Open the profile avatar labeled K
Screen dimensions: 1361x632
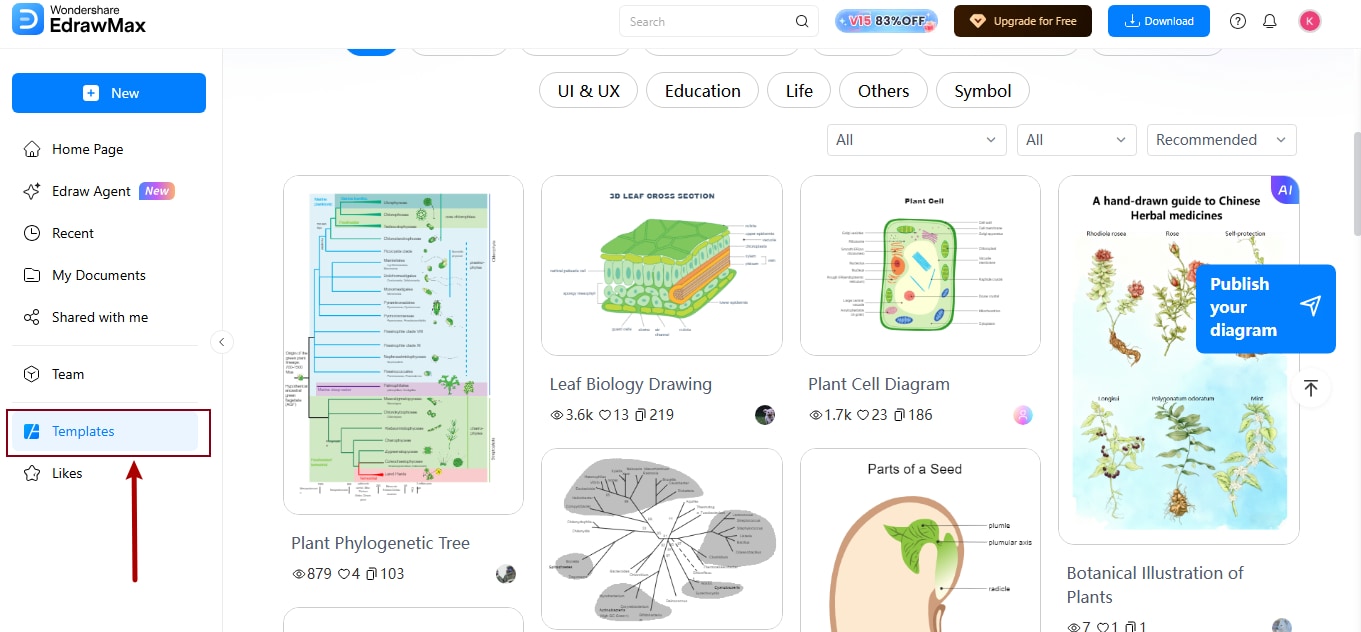coord(1309,20)
